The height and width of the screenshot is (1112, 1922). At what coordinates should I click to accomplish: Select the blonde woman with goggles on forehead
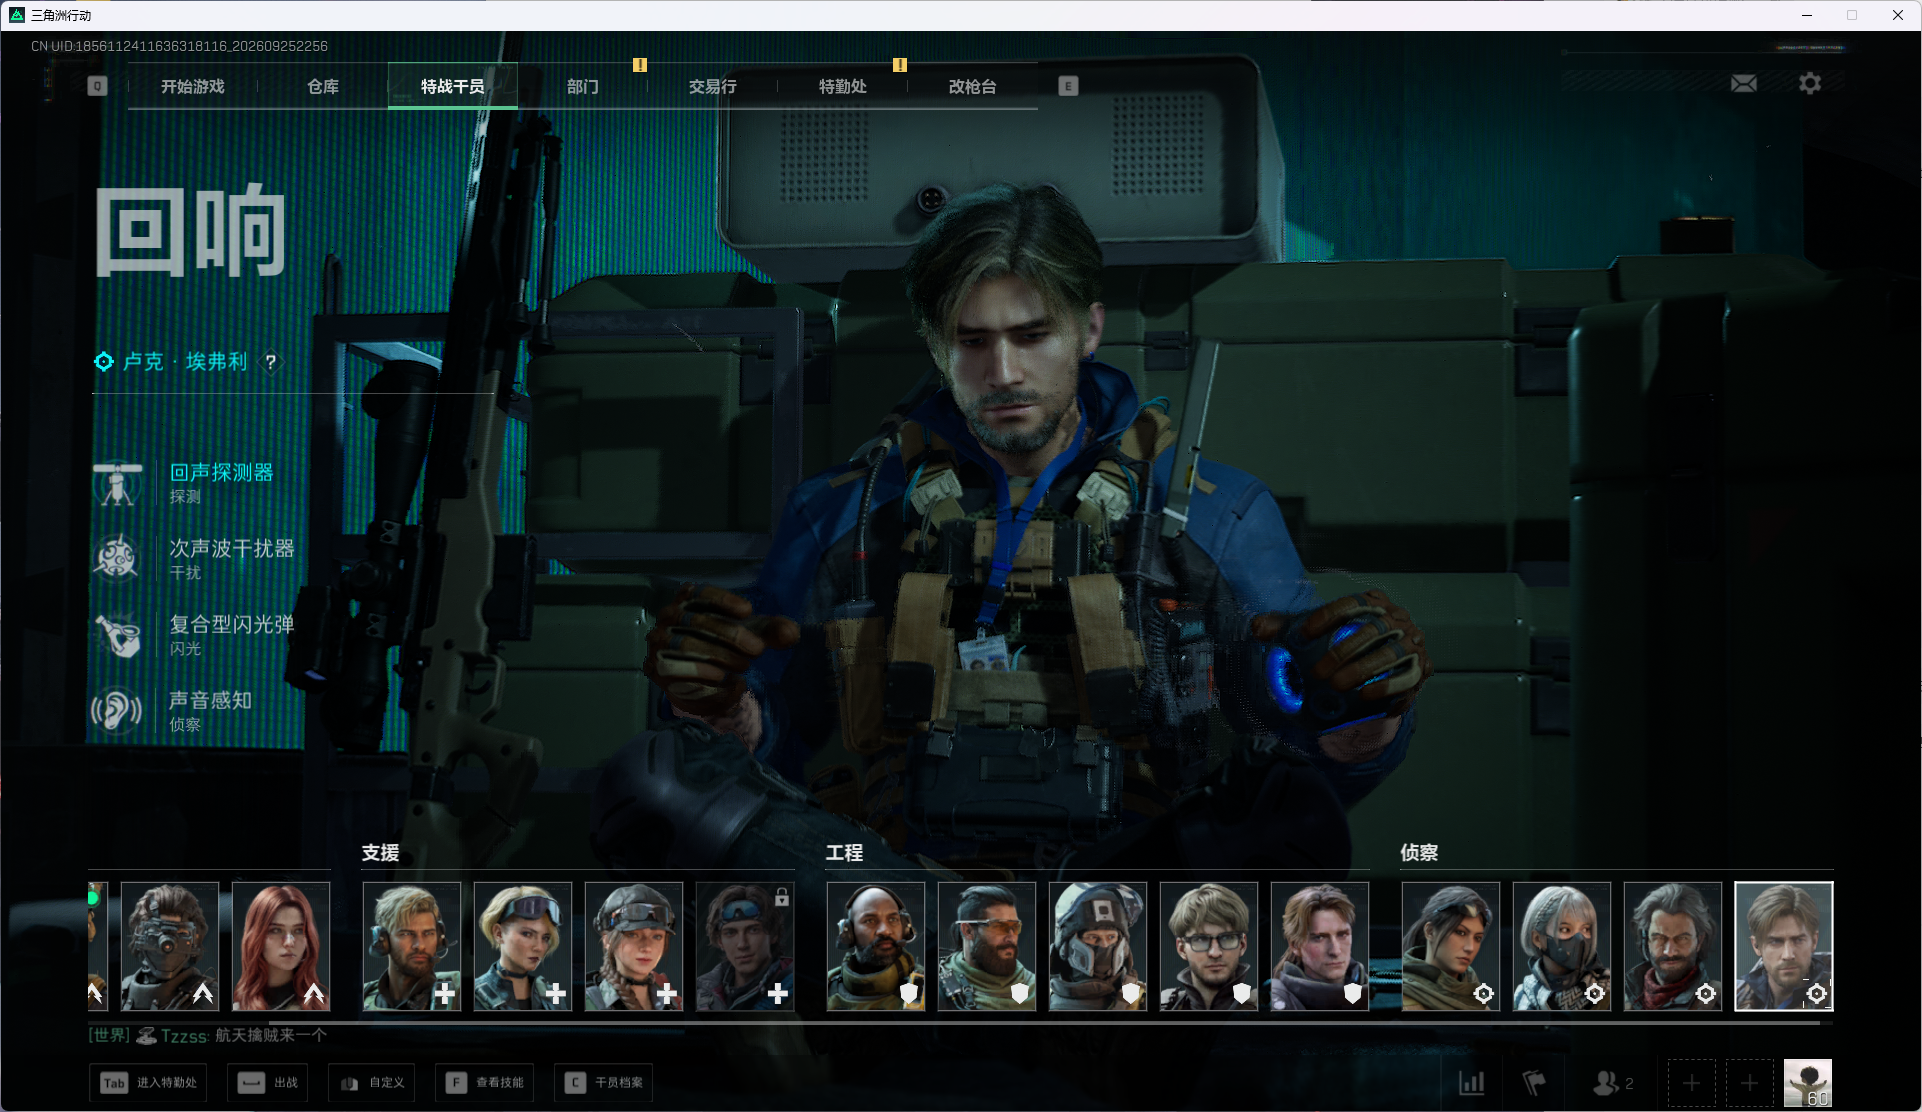click(523, 946)
